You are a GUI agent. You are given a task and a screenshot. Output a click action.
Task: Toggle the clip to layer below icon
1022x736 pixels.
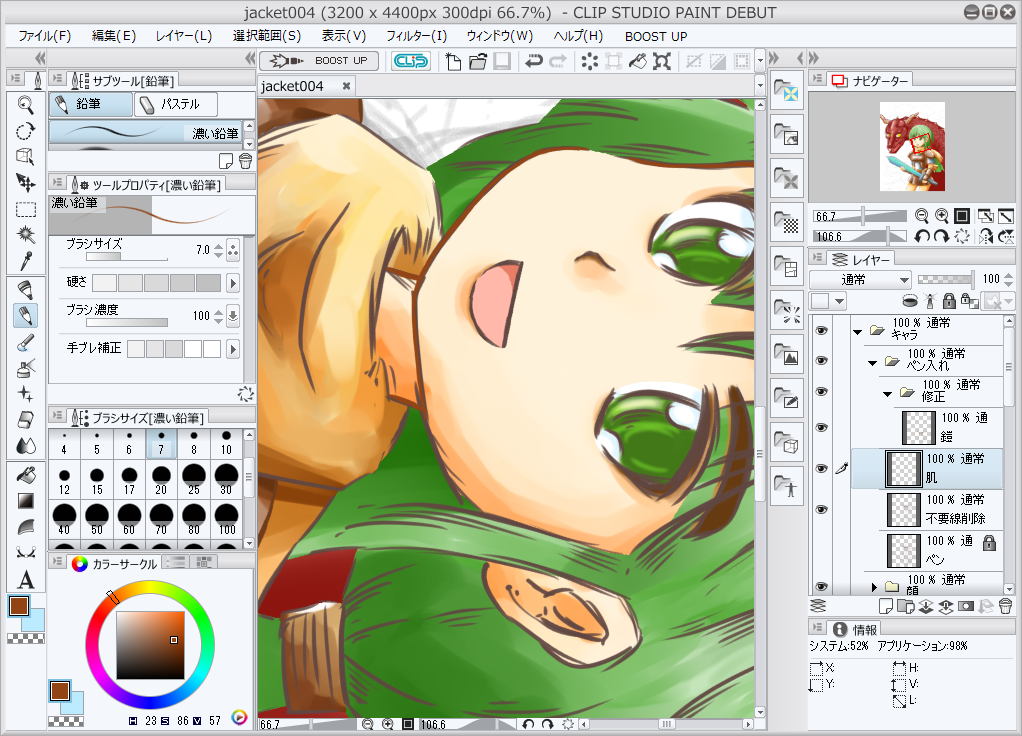coord(909,301)
